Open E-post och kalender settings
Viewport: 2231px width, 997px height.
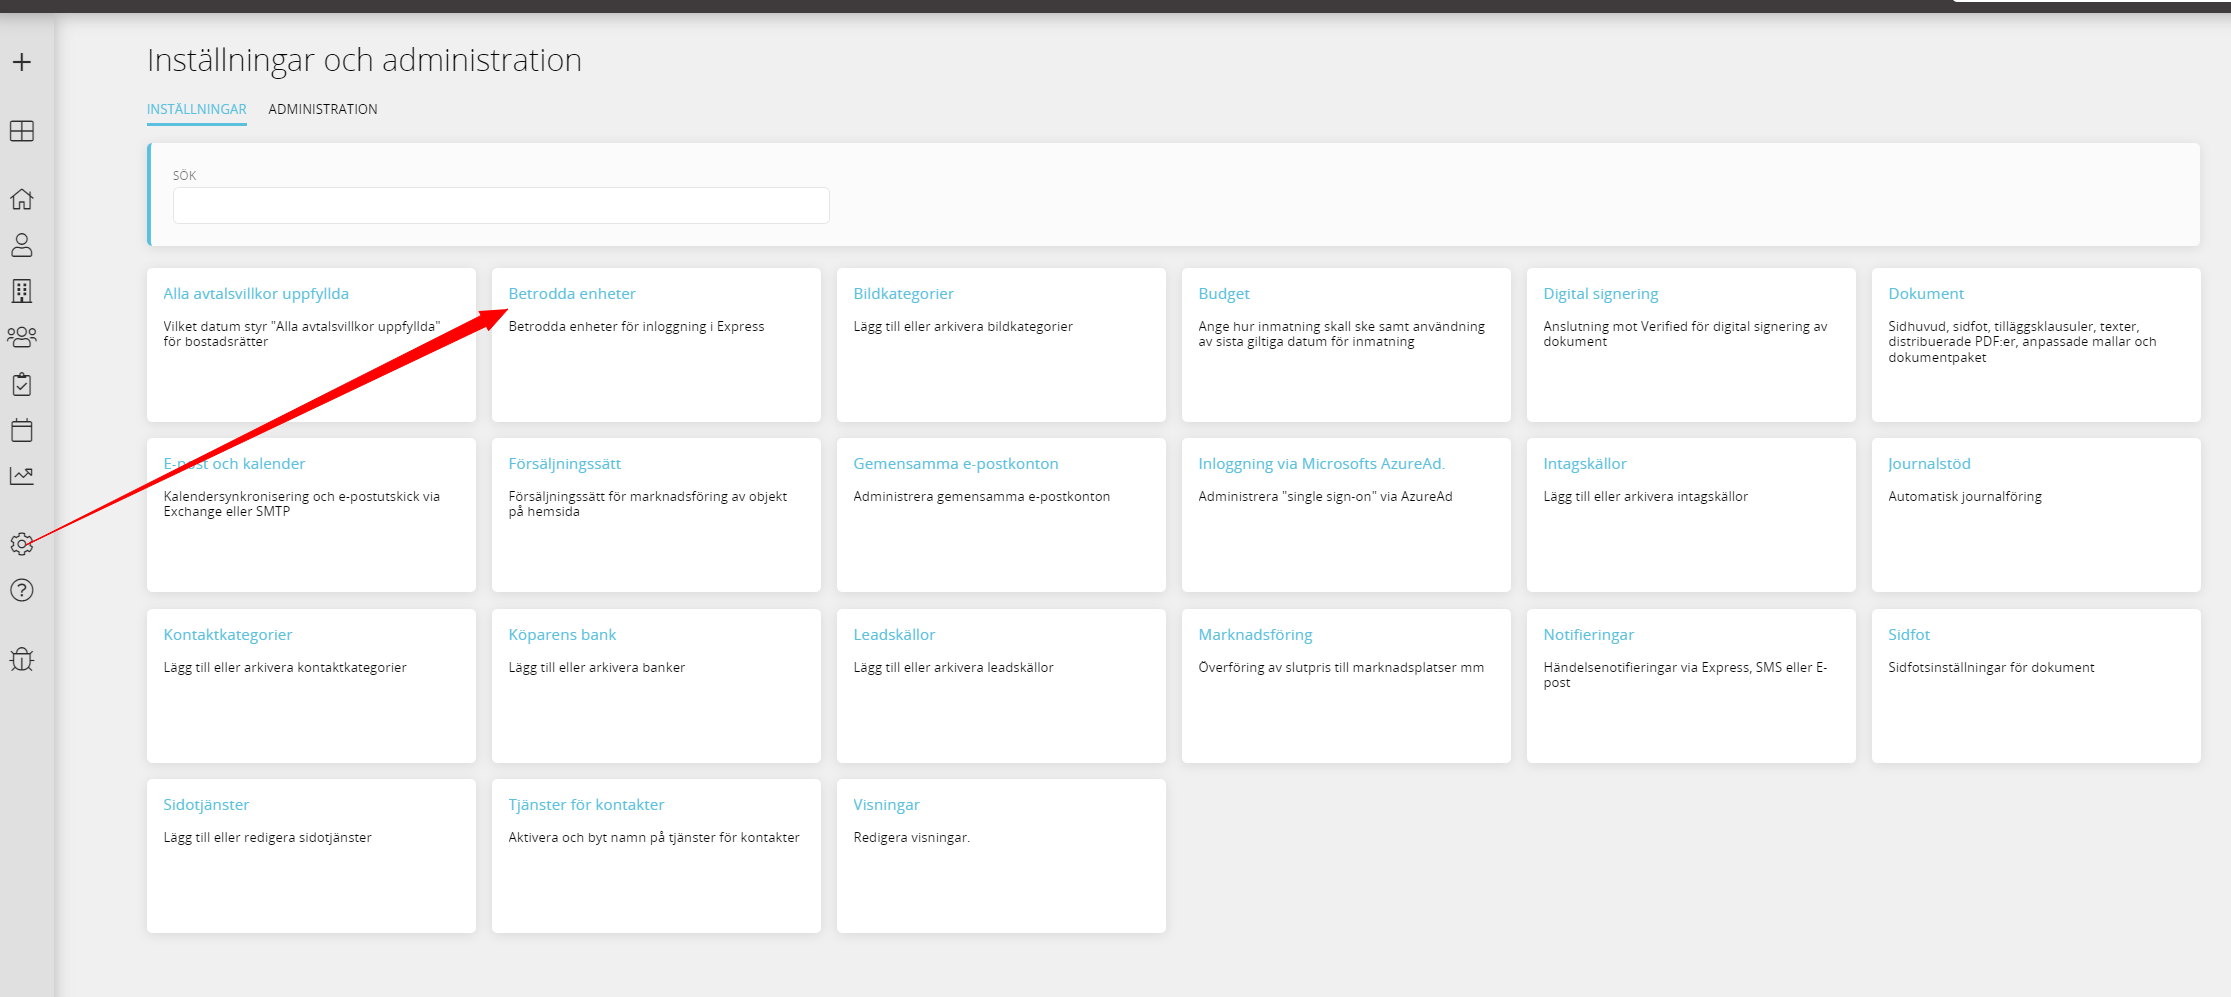pos(234,464)
